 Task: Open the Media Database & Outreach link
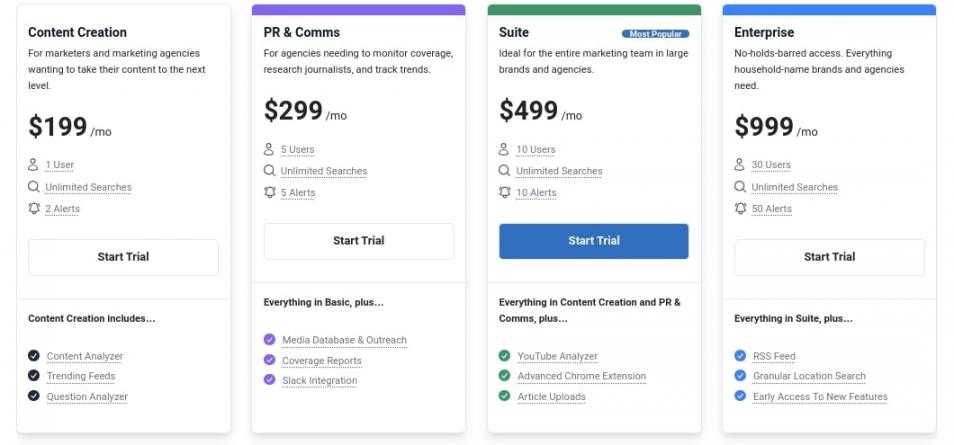coord(344,340)
